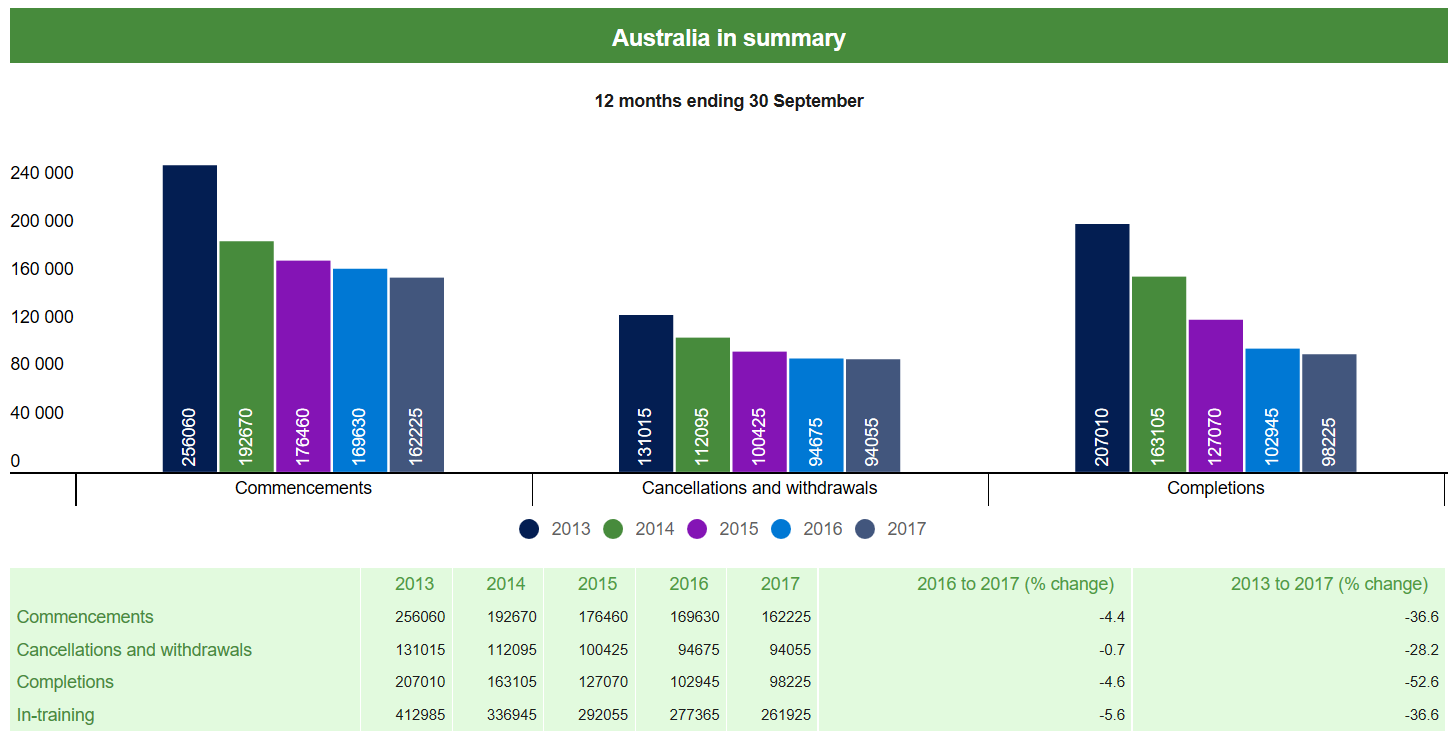Image resolution: width=1451 pixels, height=733 pixels.
Task: Click the -28.2 percent change cell
Action: pos(1422,650)
